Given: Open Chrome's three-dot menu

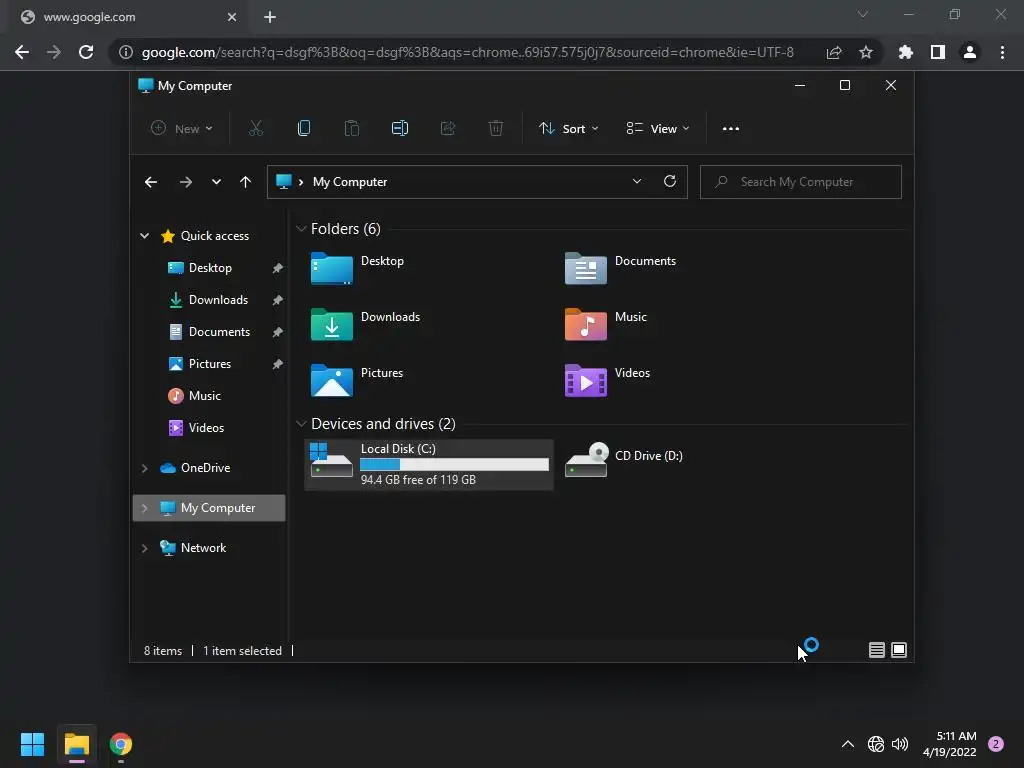Looking at the screenshot, I should [1002, 52].
